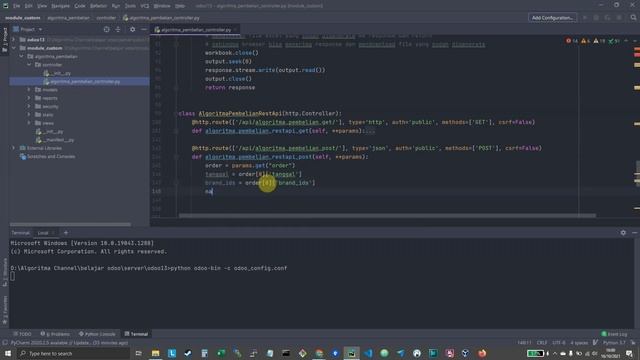Image resolution: width=640 pixels, height=360 pixels.
Task: Click the locate opened file target icon
Action: pos(107,29)
